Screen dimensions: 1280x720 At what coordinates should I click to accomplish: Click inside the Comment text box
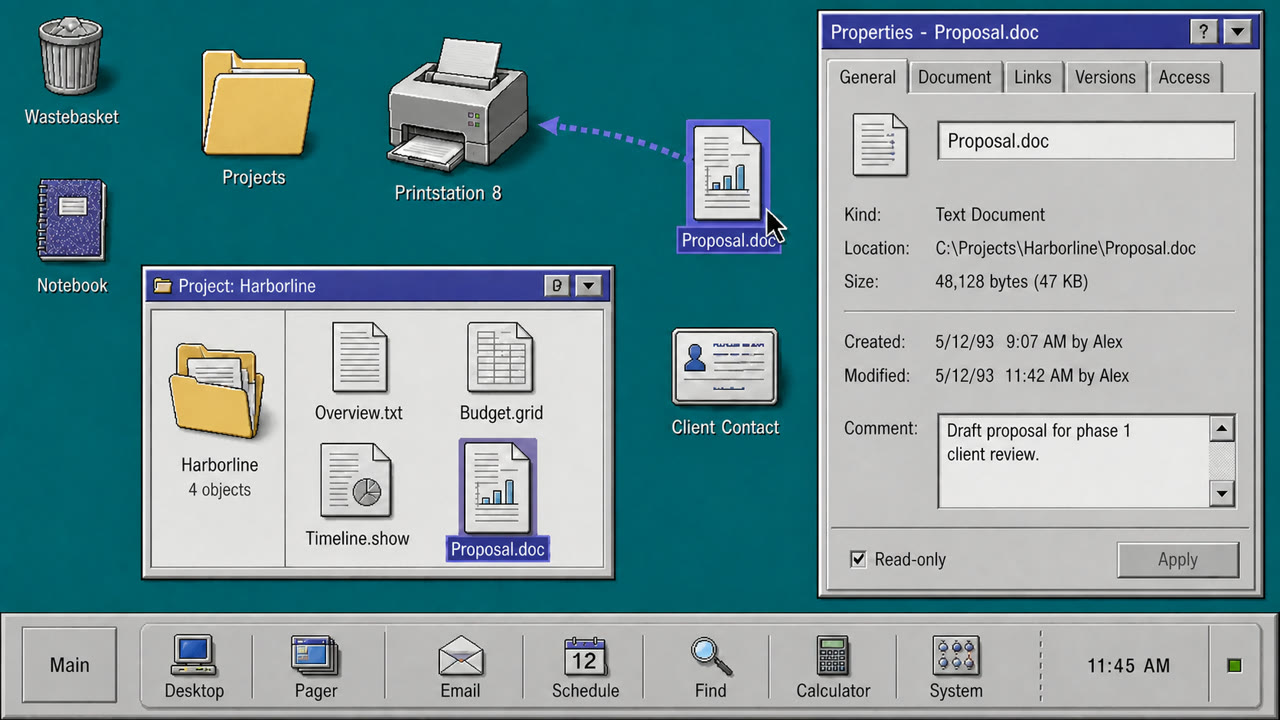(1073, 461)
